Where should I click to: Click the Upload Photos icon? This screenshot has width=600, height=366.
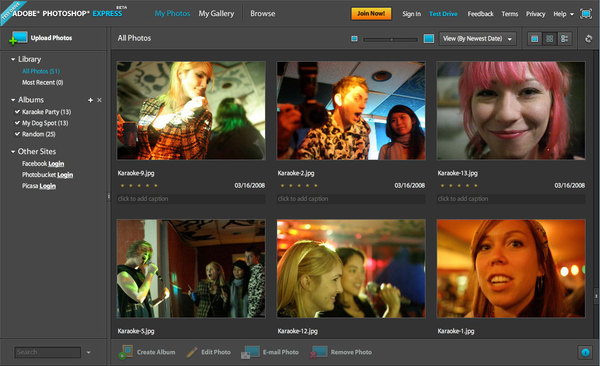coord(18,38)
